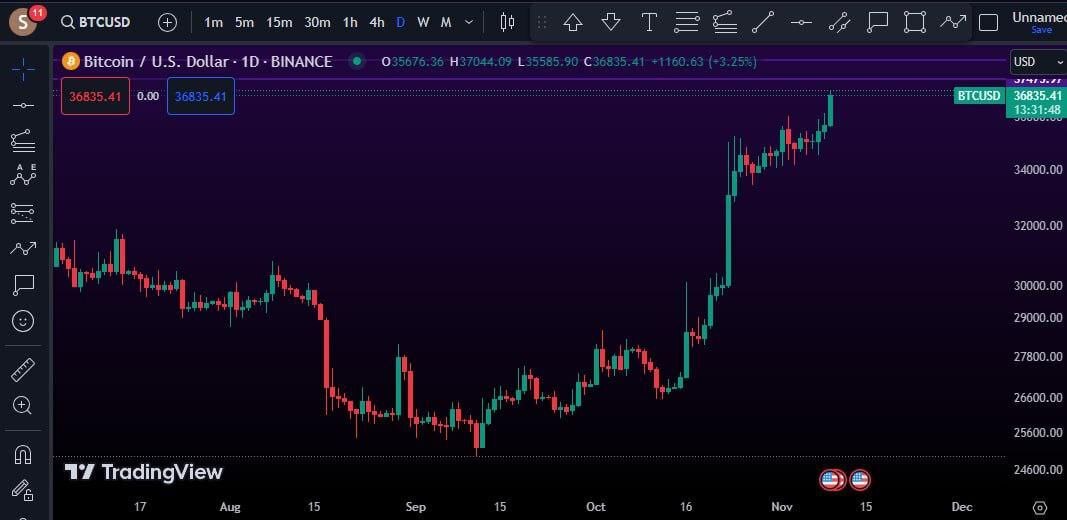Screen dimensions: 1067x520
Task: Select the Text tool
Action: (649, 22)
